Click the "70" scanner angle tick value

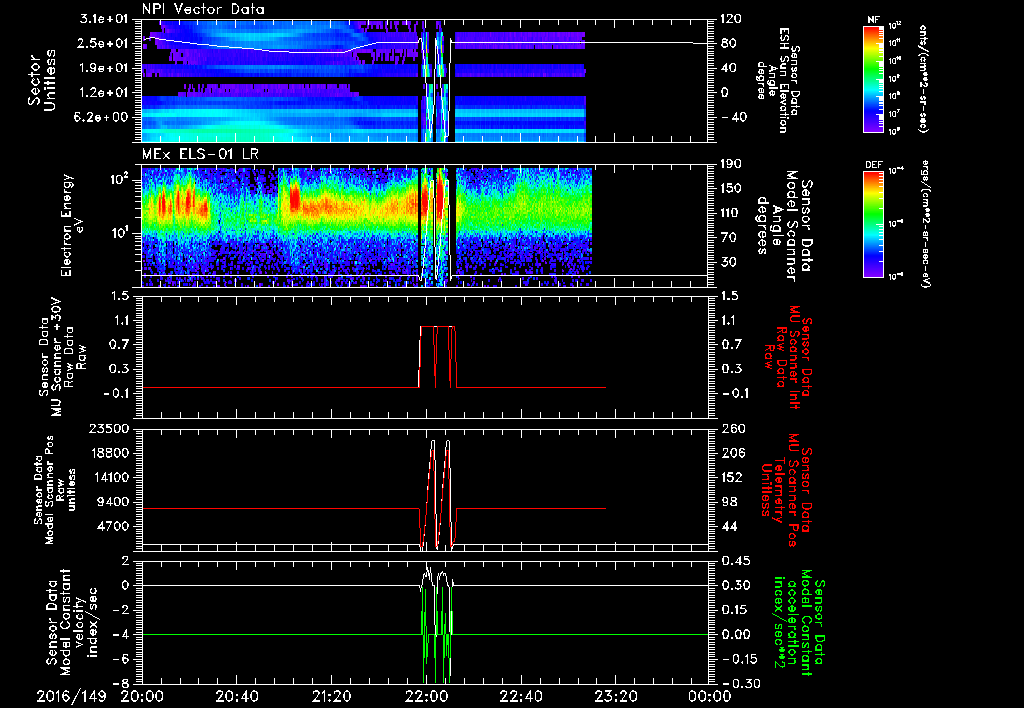[x=728, y=238]
